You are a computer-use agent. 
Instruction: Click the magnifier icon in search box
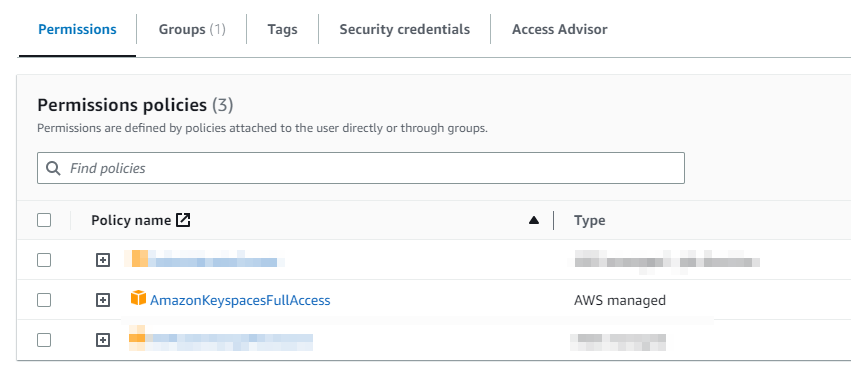[x=53, y=168]
